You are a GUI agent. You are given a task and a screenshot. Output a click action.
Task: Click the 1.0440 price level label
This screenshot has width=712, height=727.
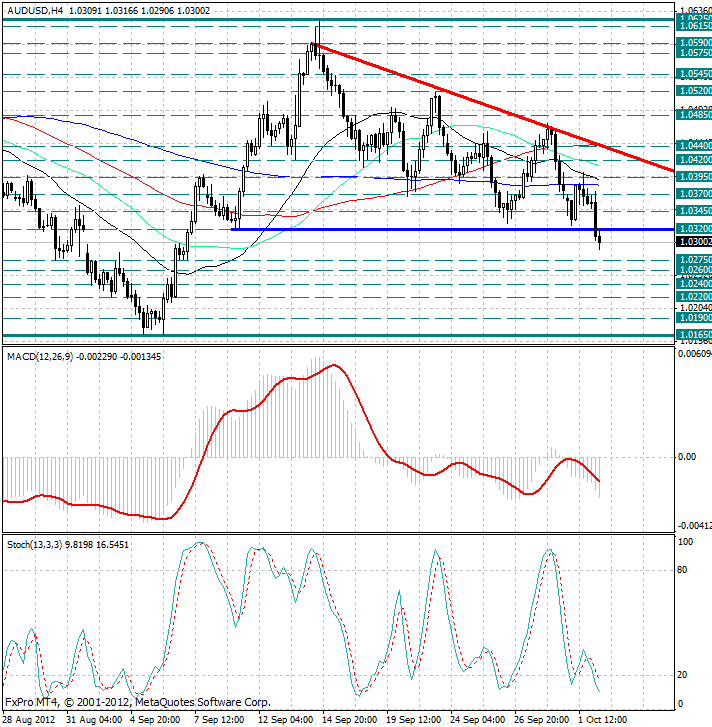coord(694,146)
